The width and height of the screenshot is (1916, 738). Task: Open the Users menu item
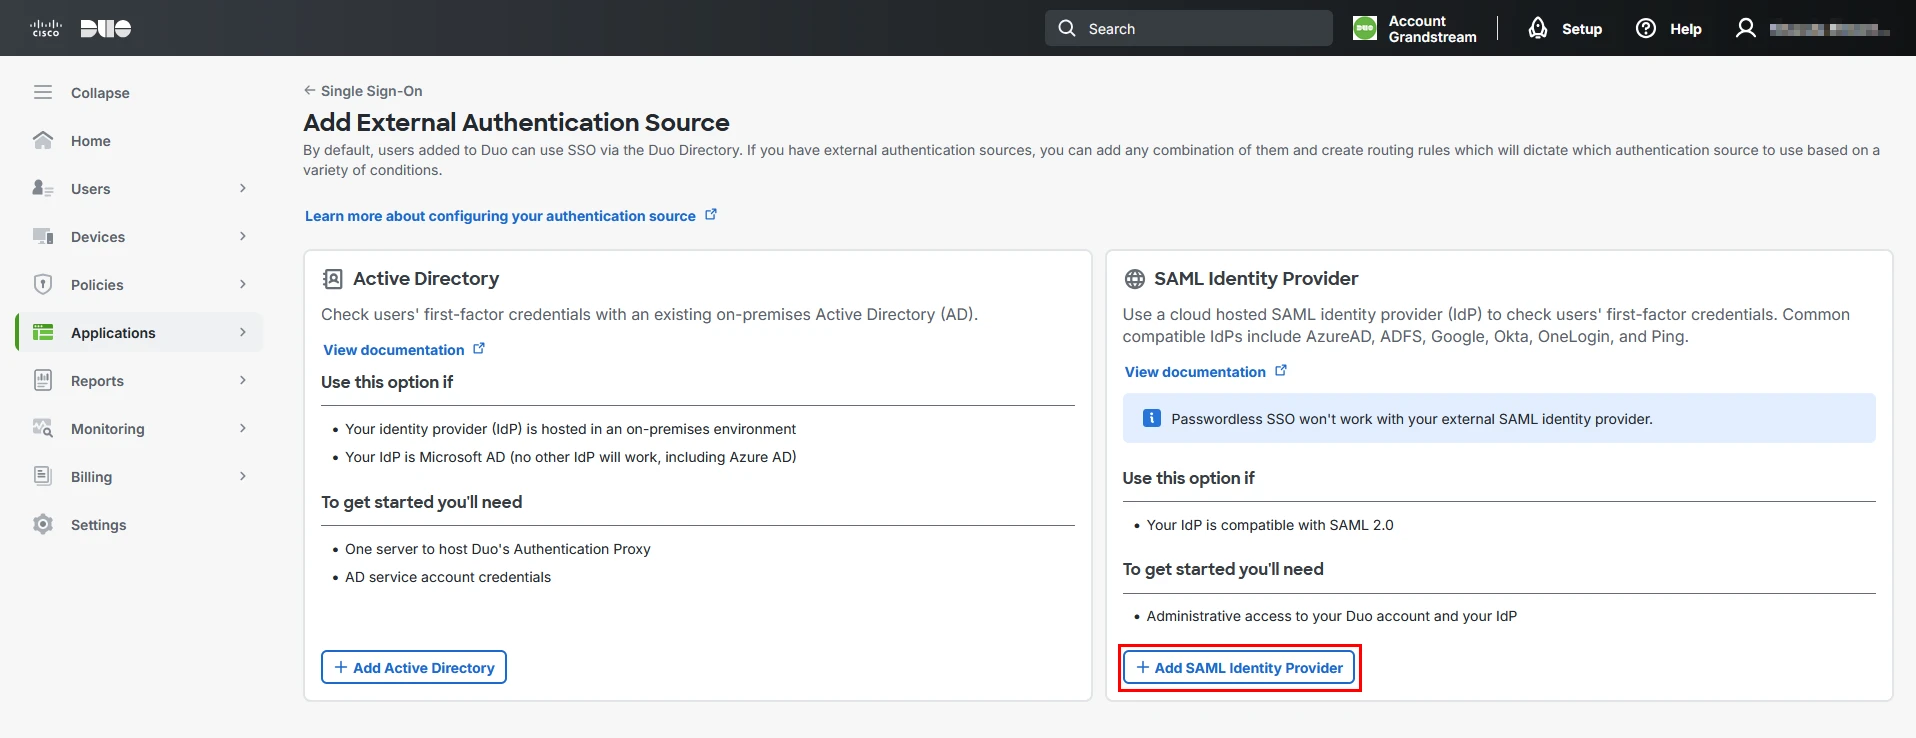139,188
